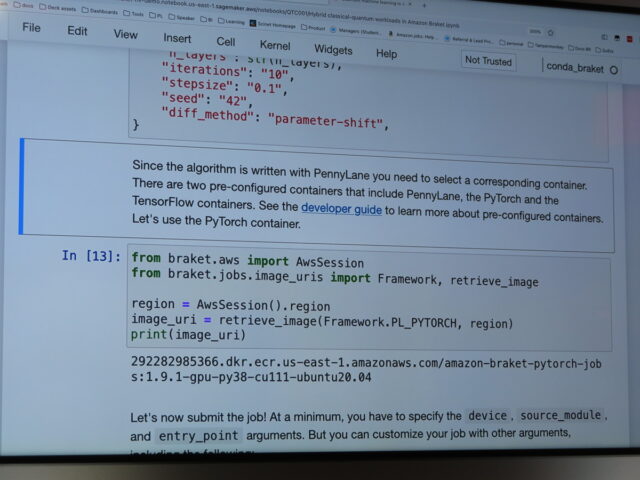Click the black browser extension icon

(617, 38)
